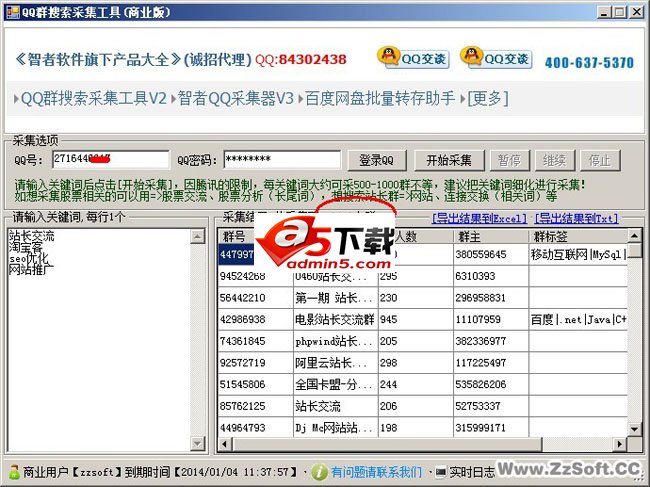Click inside the keyword list text area
Image resolution: width=650 pixels, height=487 pixels.
[99, 340]
